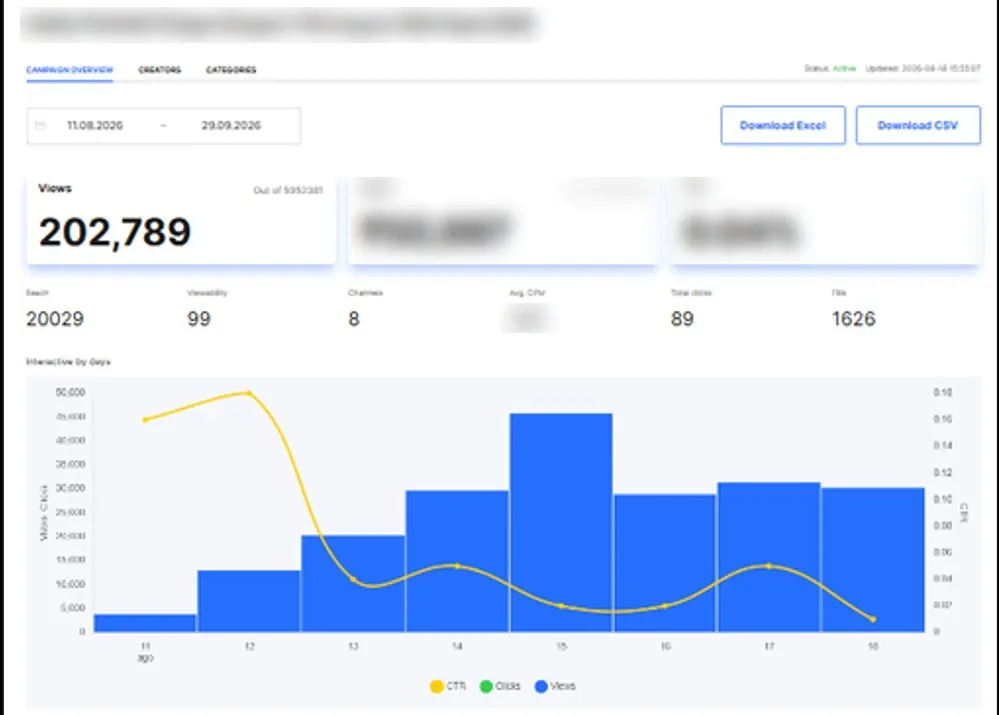Click the tallest bar for day 15
Image resolution: width=999 pixels, height=715 pixels.
click(561, 523)
